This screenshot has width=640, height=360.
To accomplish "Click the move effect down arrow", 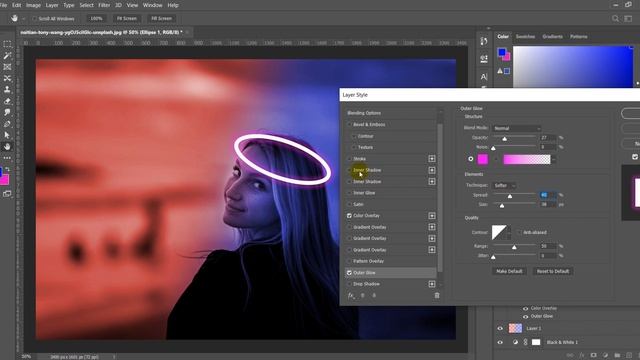I will click(x=374, y=296).
